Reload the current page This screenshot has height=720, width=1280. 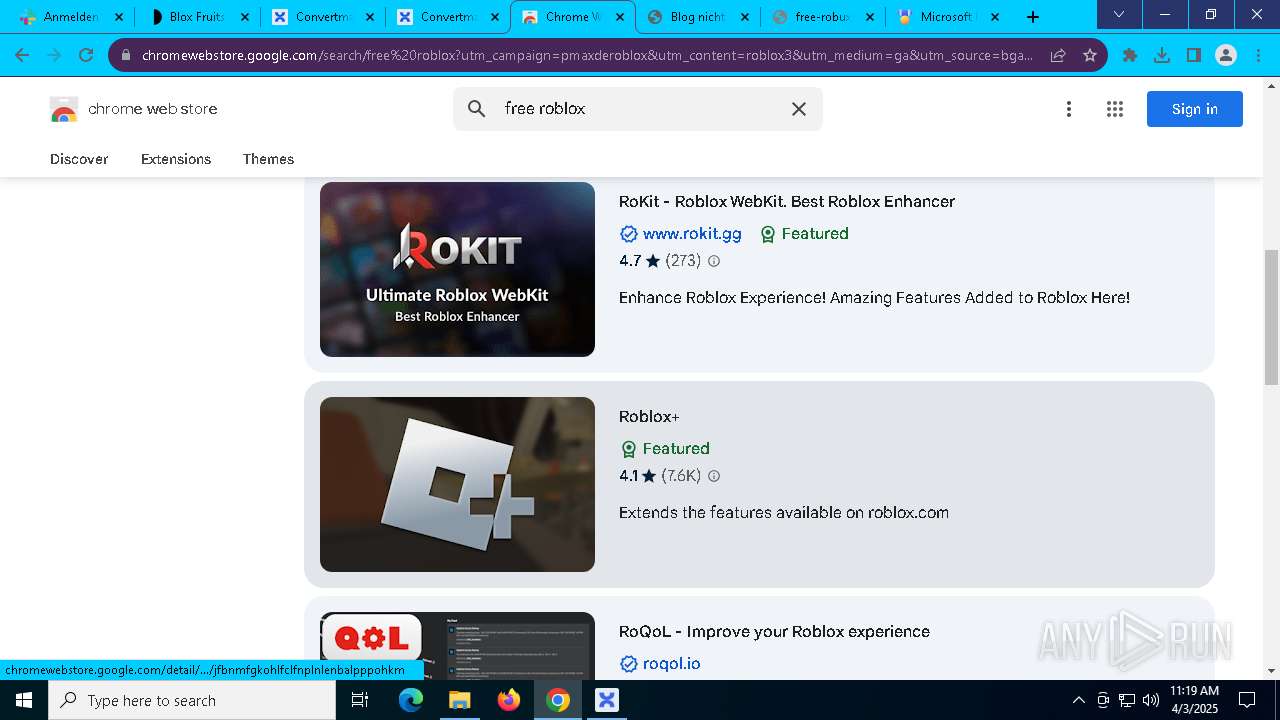point(86,55)
